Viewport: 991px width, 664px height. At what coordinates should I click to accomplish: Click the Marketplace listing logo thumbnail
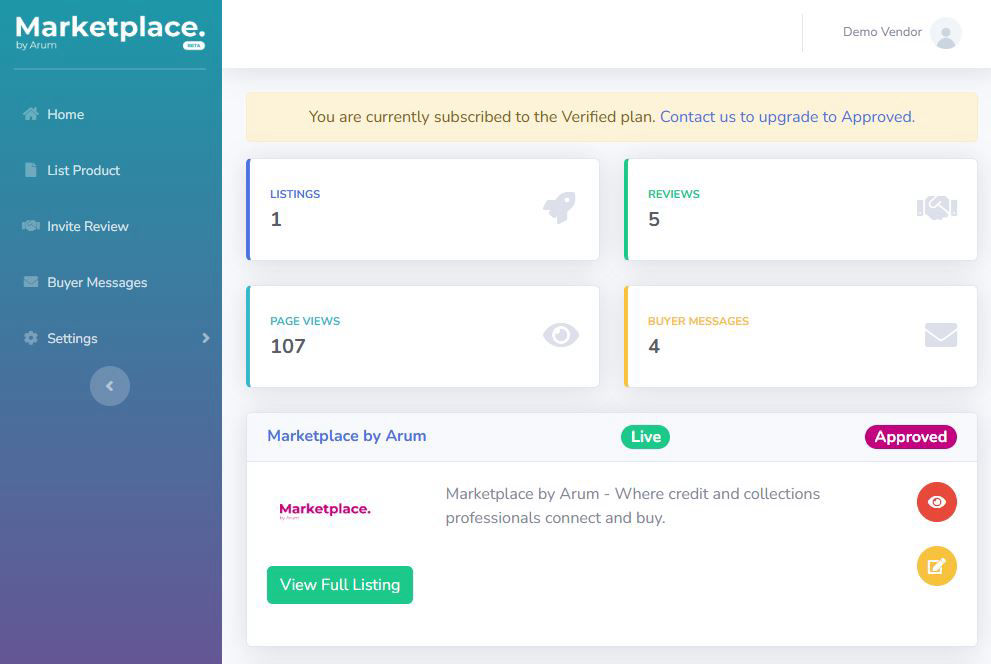pos(325,510)
